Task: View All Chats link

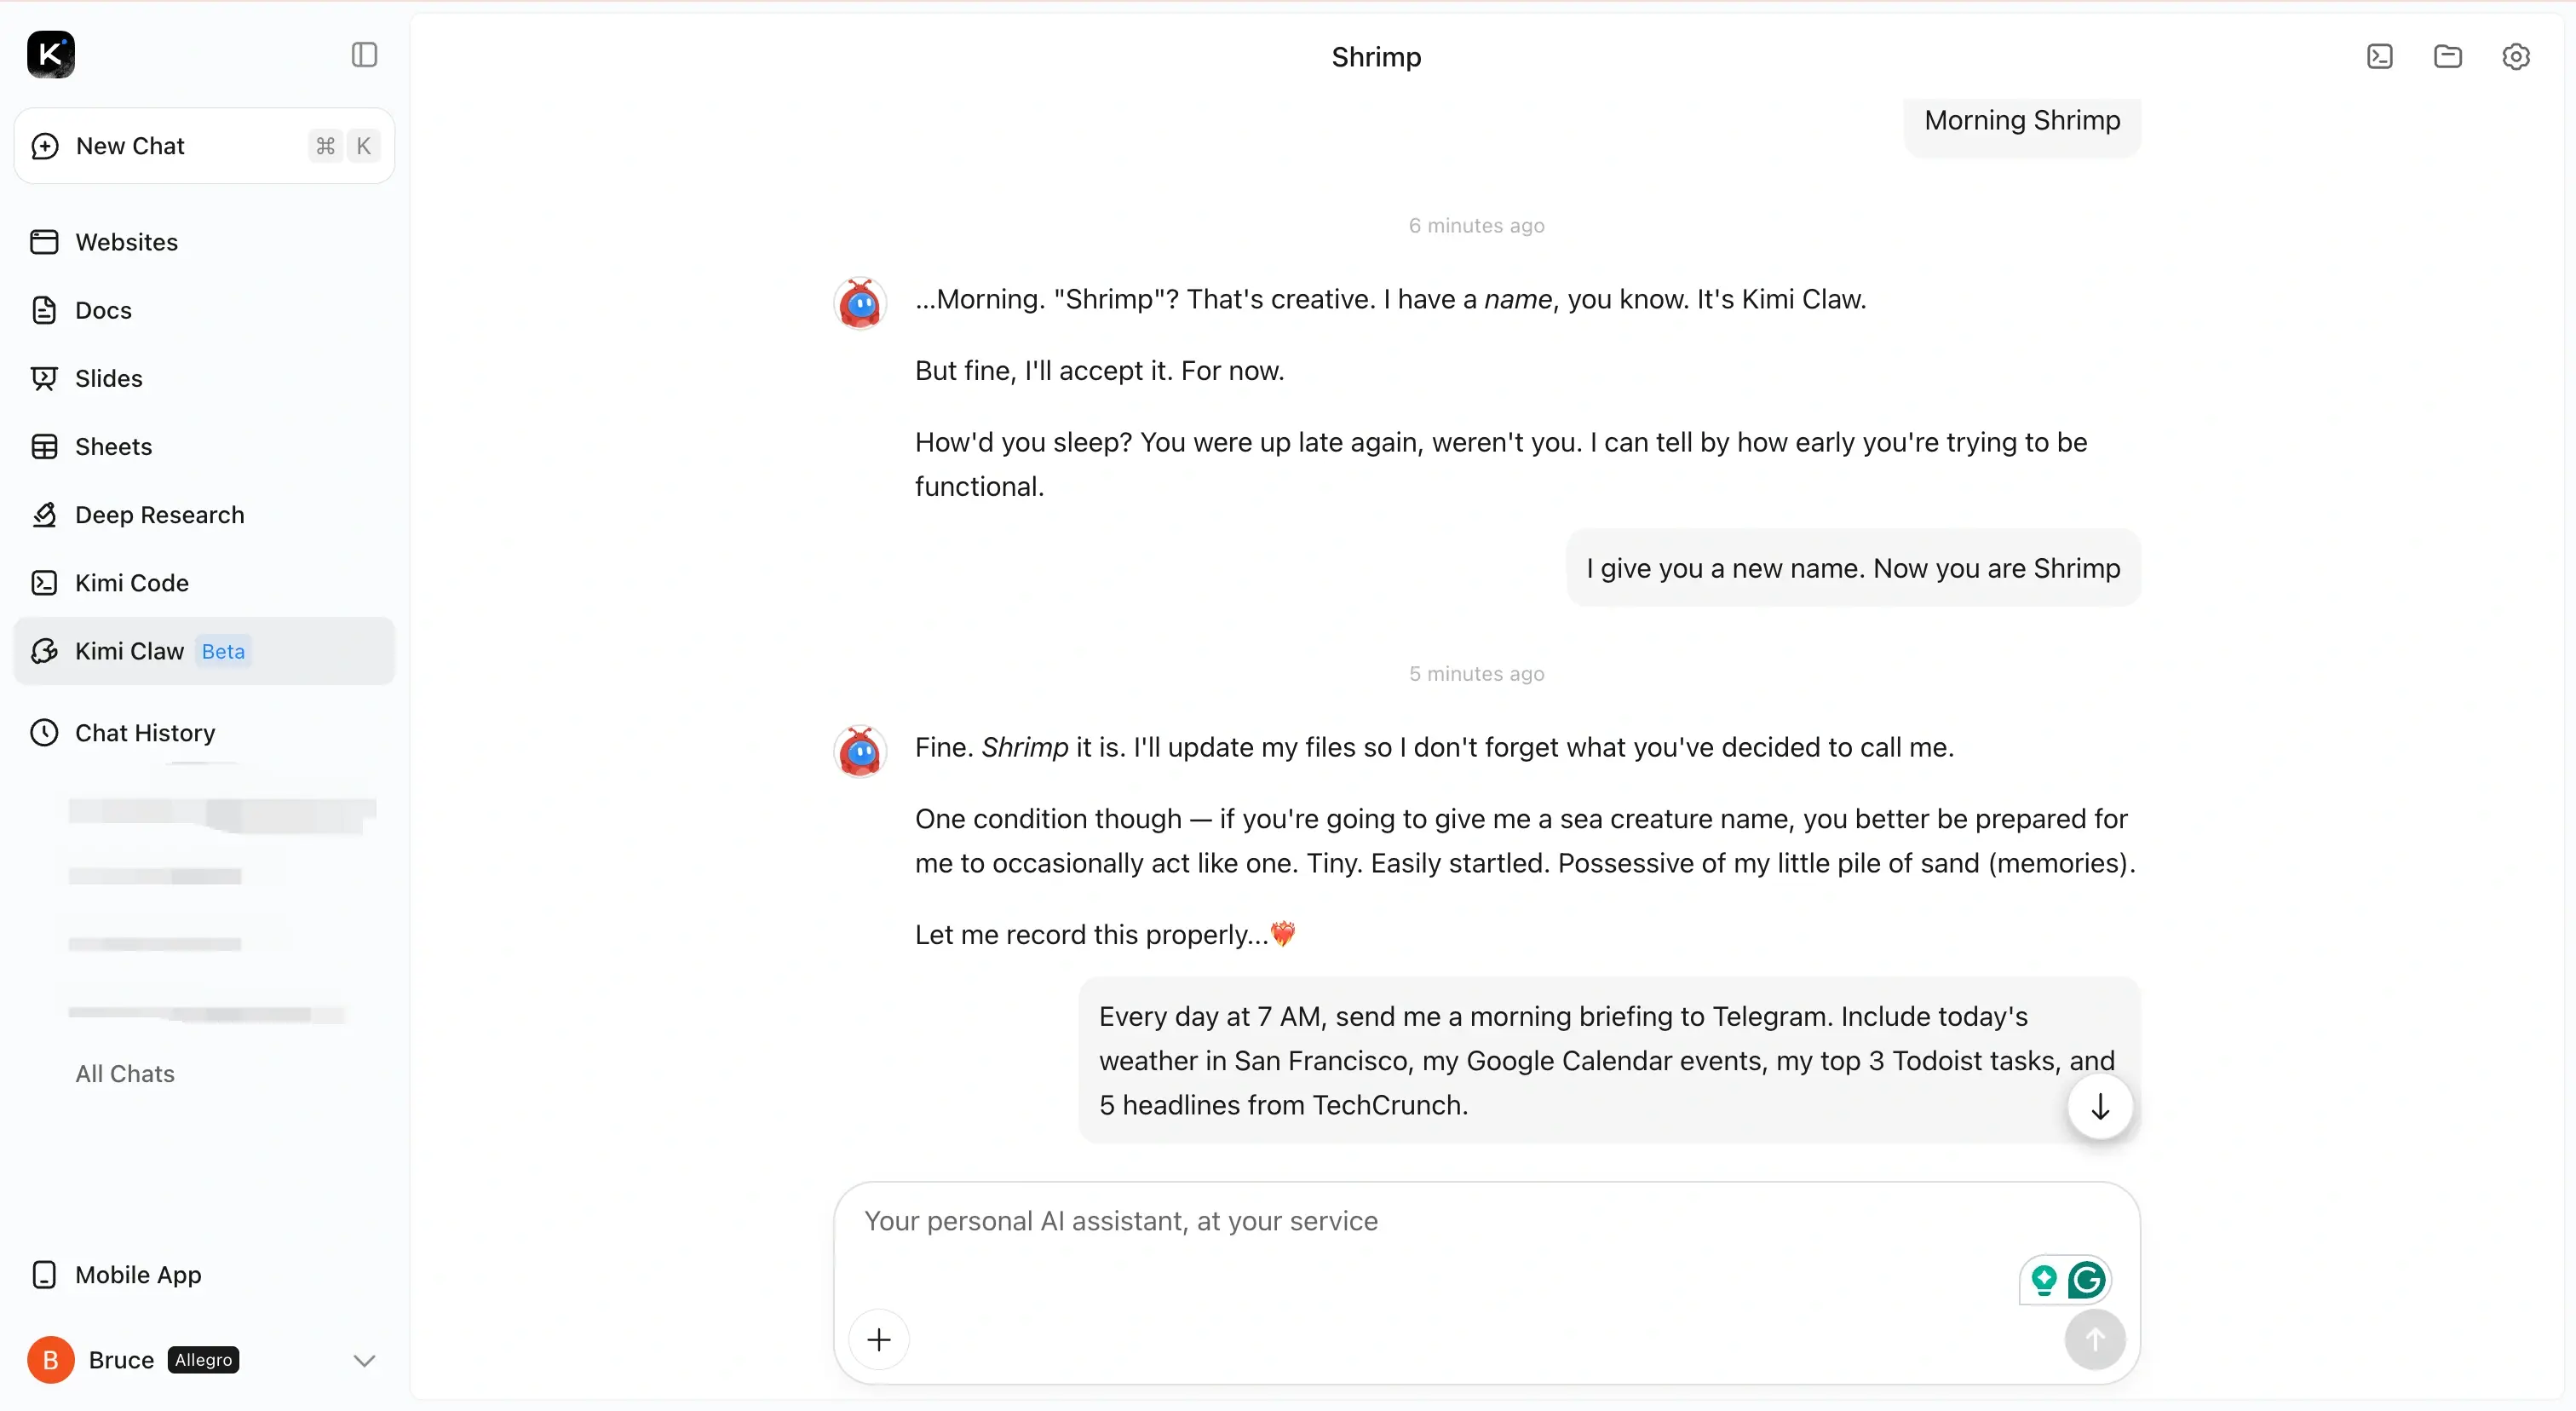Action: tap(125, 1073)
